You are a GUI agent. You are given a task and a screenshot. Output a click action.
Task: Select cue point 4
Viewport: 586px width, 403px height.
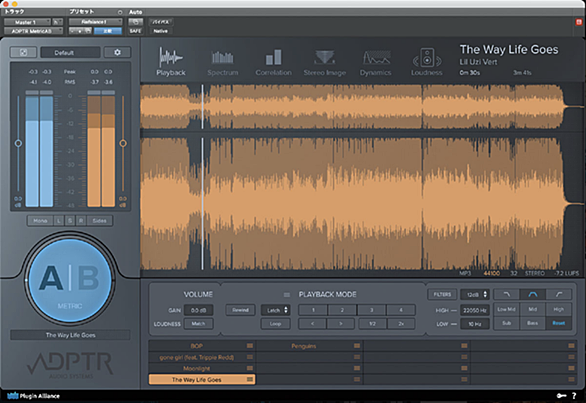401,310
